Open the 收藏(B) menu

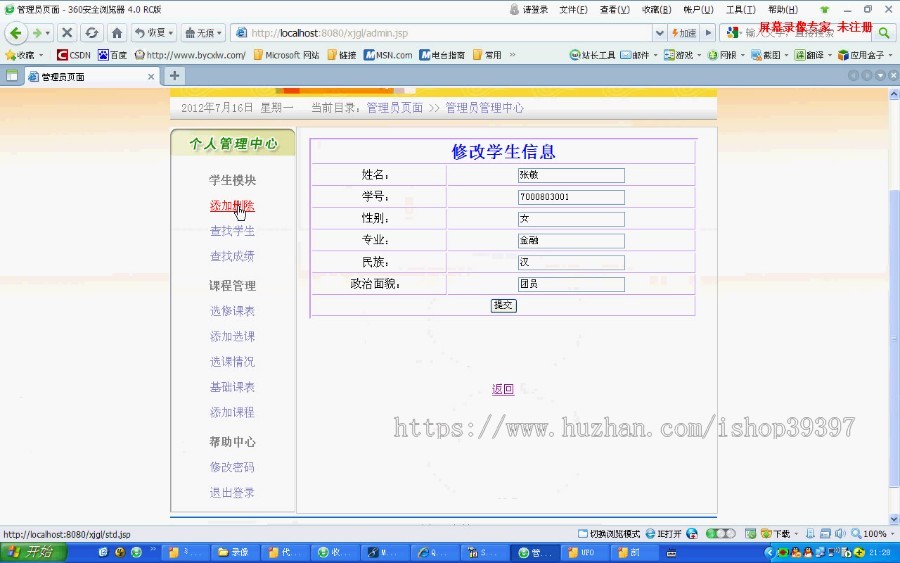tap(657, 9)
